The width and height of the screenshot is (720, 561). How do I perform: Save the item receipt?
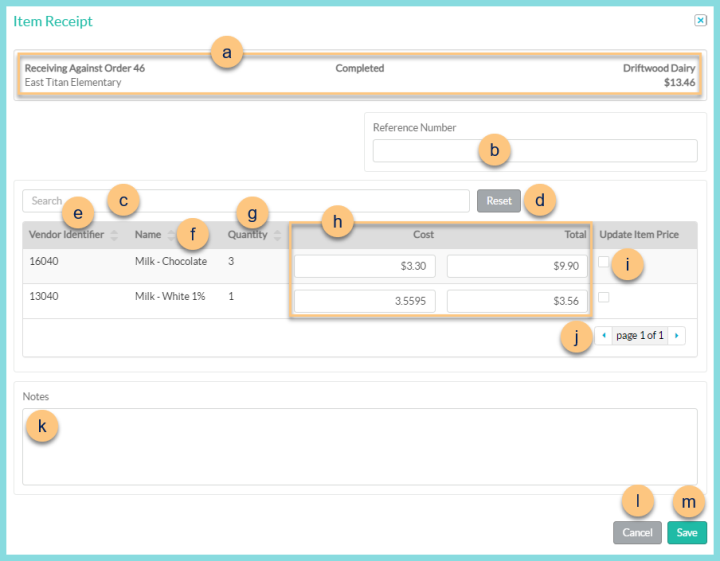[686, 533]
